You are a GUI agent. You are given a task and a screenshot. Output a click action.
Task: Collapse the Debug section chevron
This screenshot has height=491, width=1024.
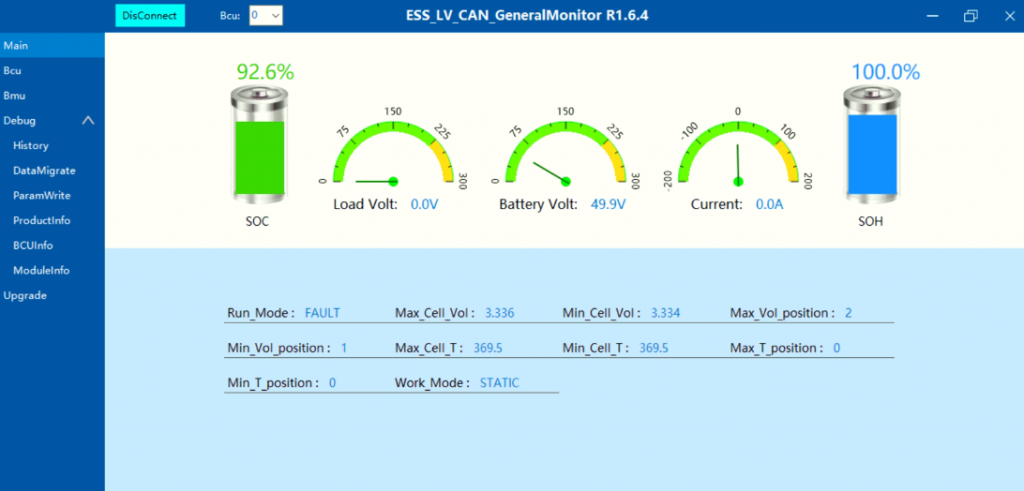pyautogui.click(x=88, y=120)
